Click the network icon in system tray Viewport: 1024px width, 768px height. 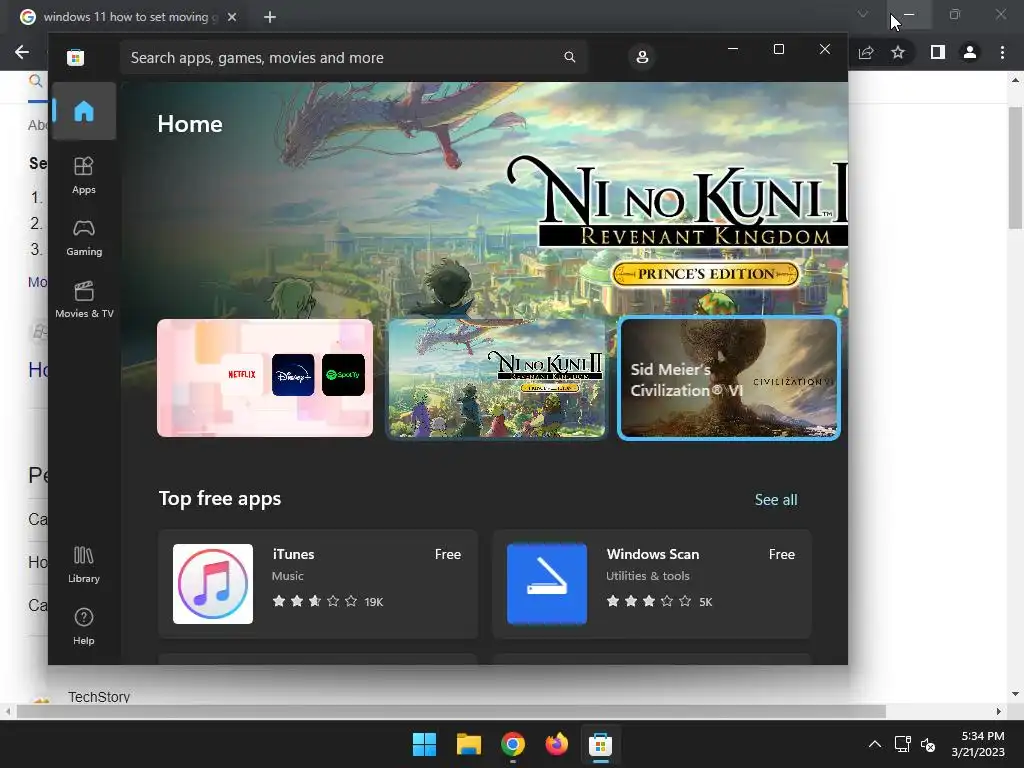click(903, 744)
